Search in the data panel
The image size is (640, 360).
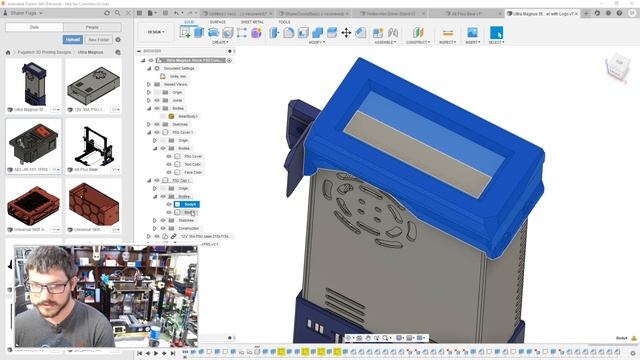pyautogui.click(x=118, y=13)
